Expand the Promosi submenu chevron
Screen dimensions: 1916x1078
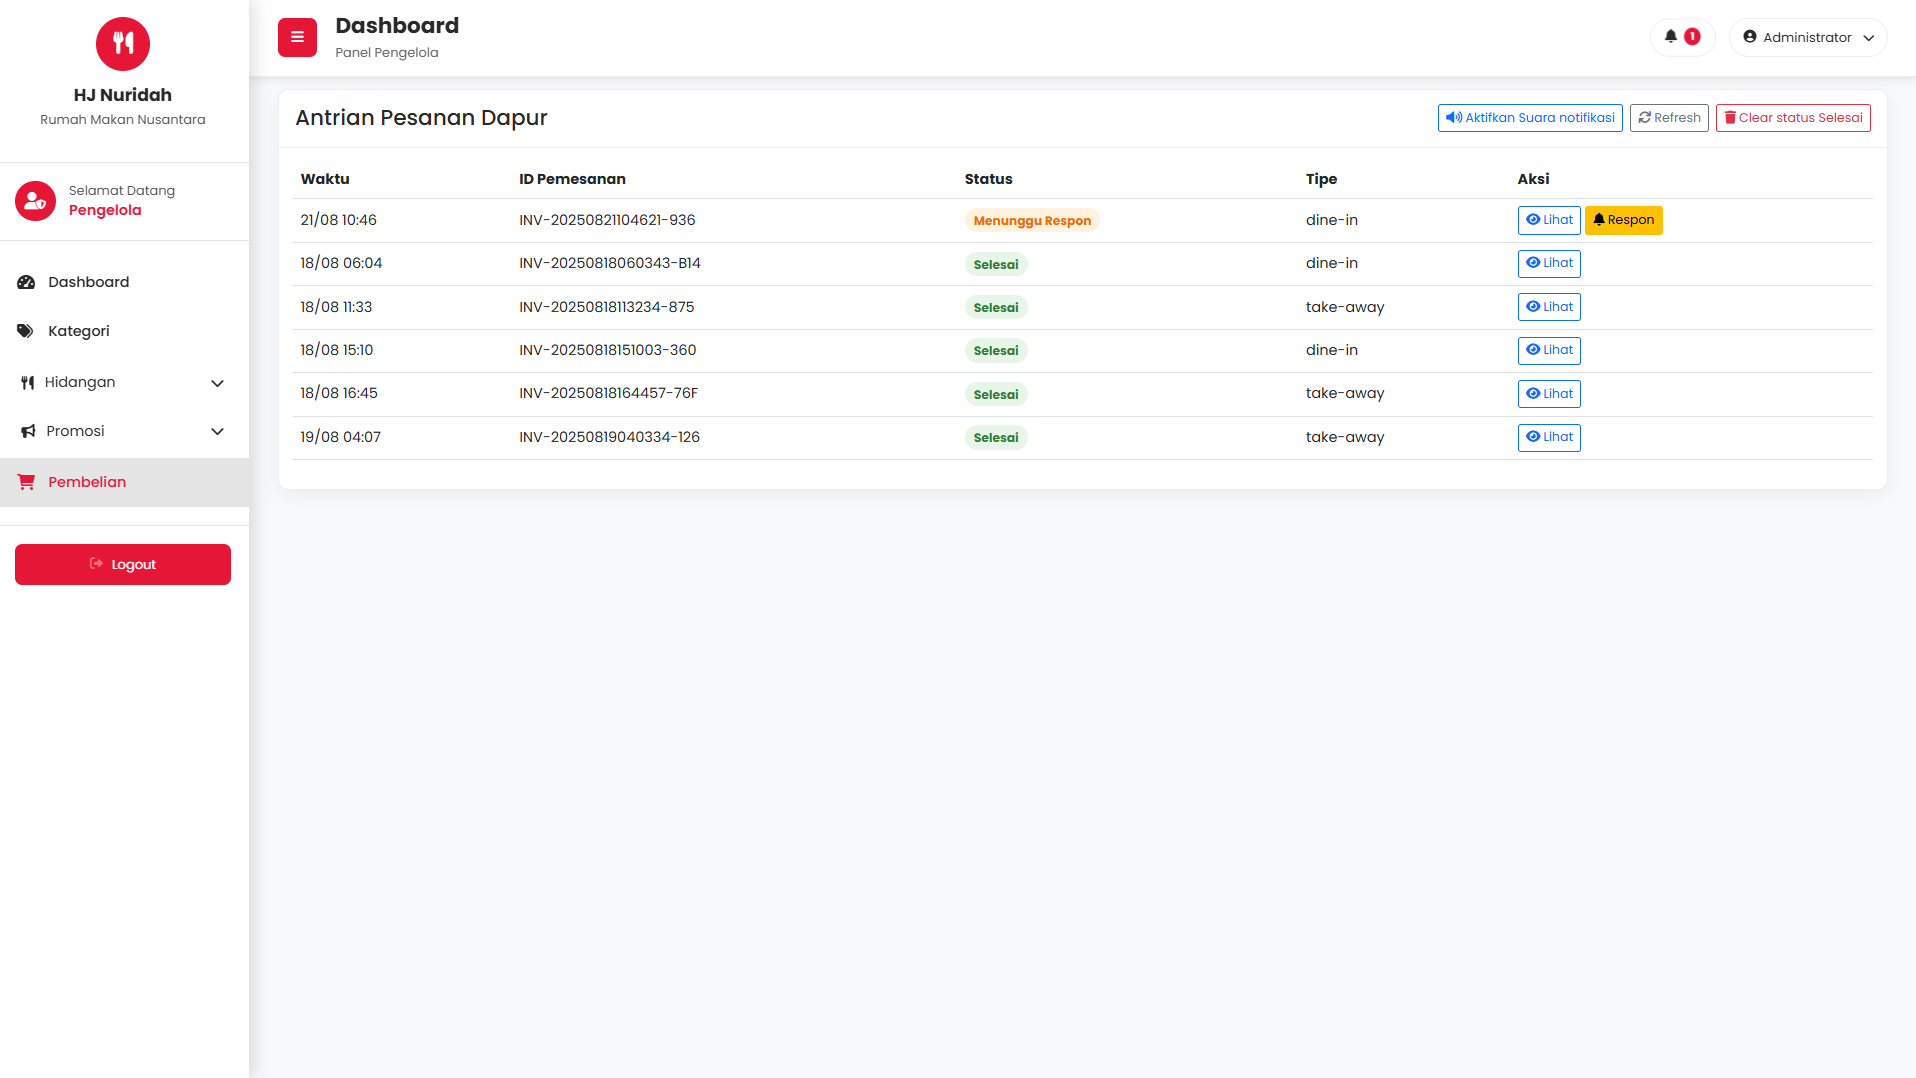tap(217, 432)
